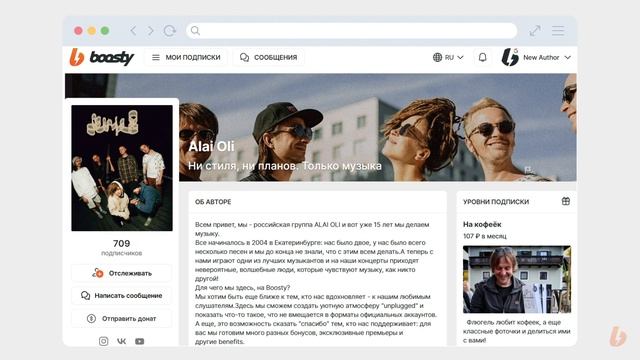The width and height of the screenshot is (640, 360).
Task: Click the green maximize window dot
Action: click(105, 31)
